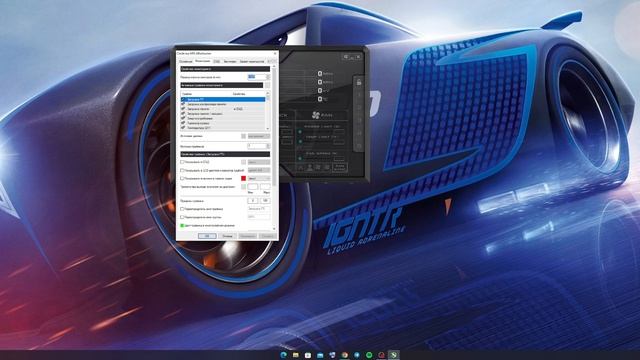The height and width of the screenshot is (360, 640).
Task: Click the Отмена button
Action: pos(227,236)
